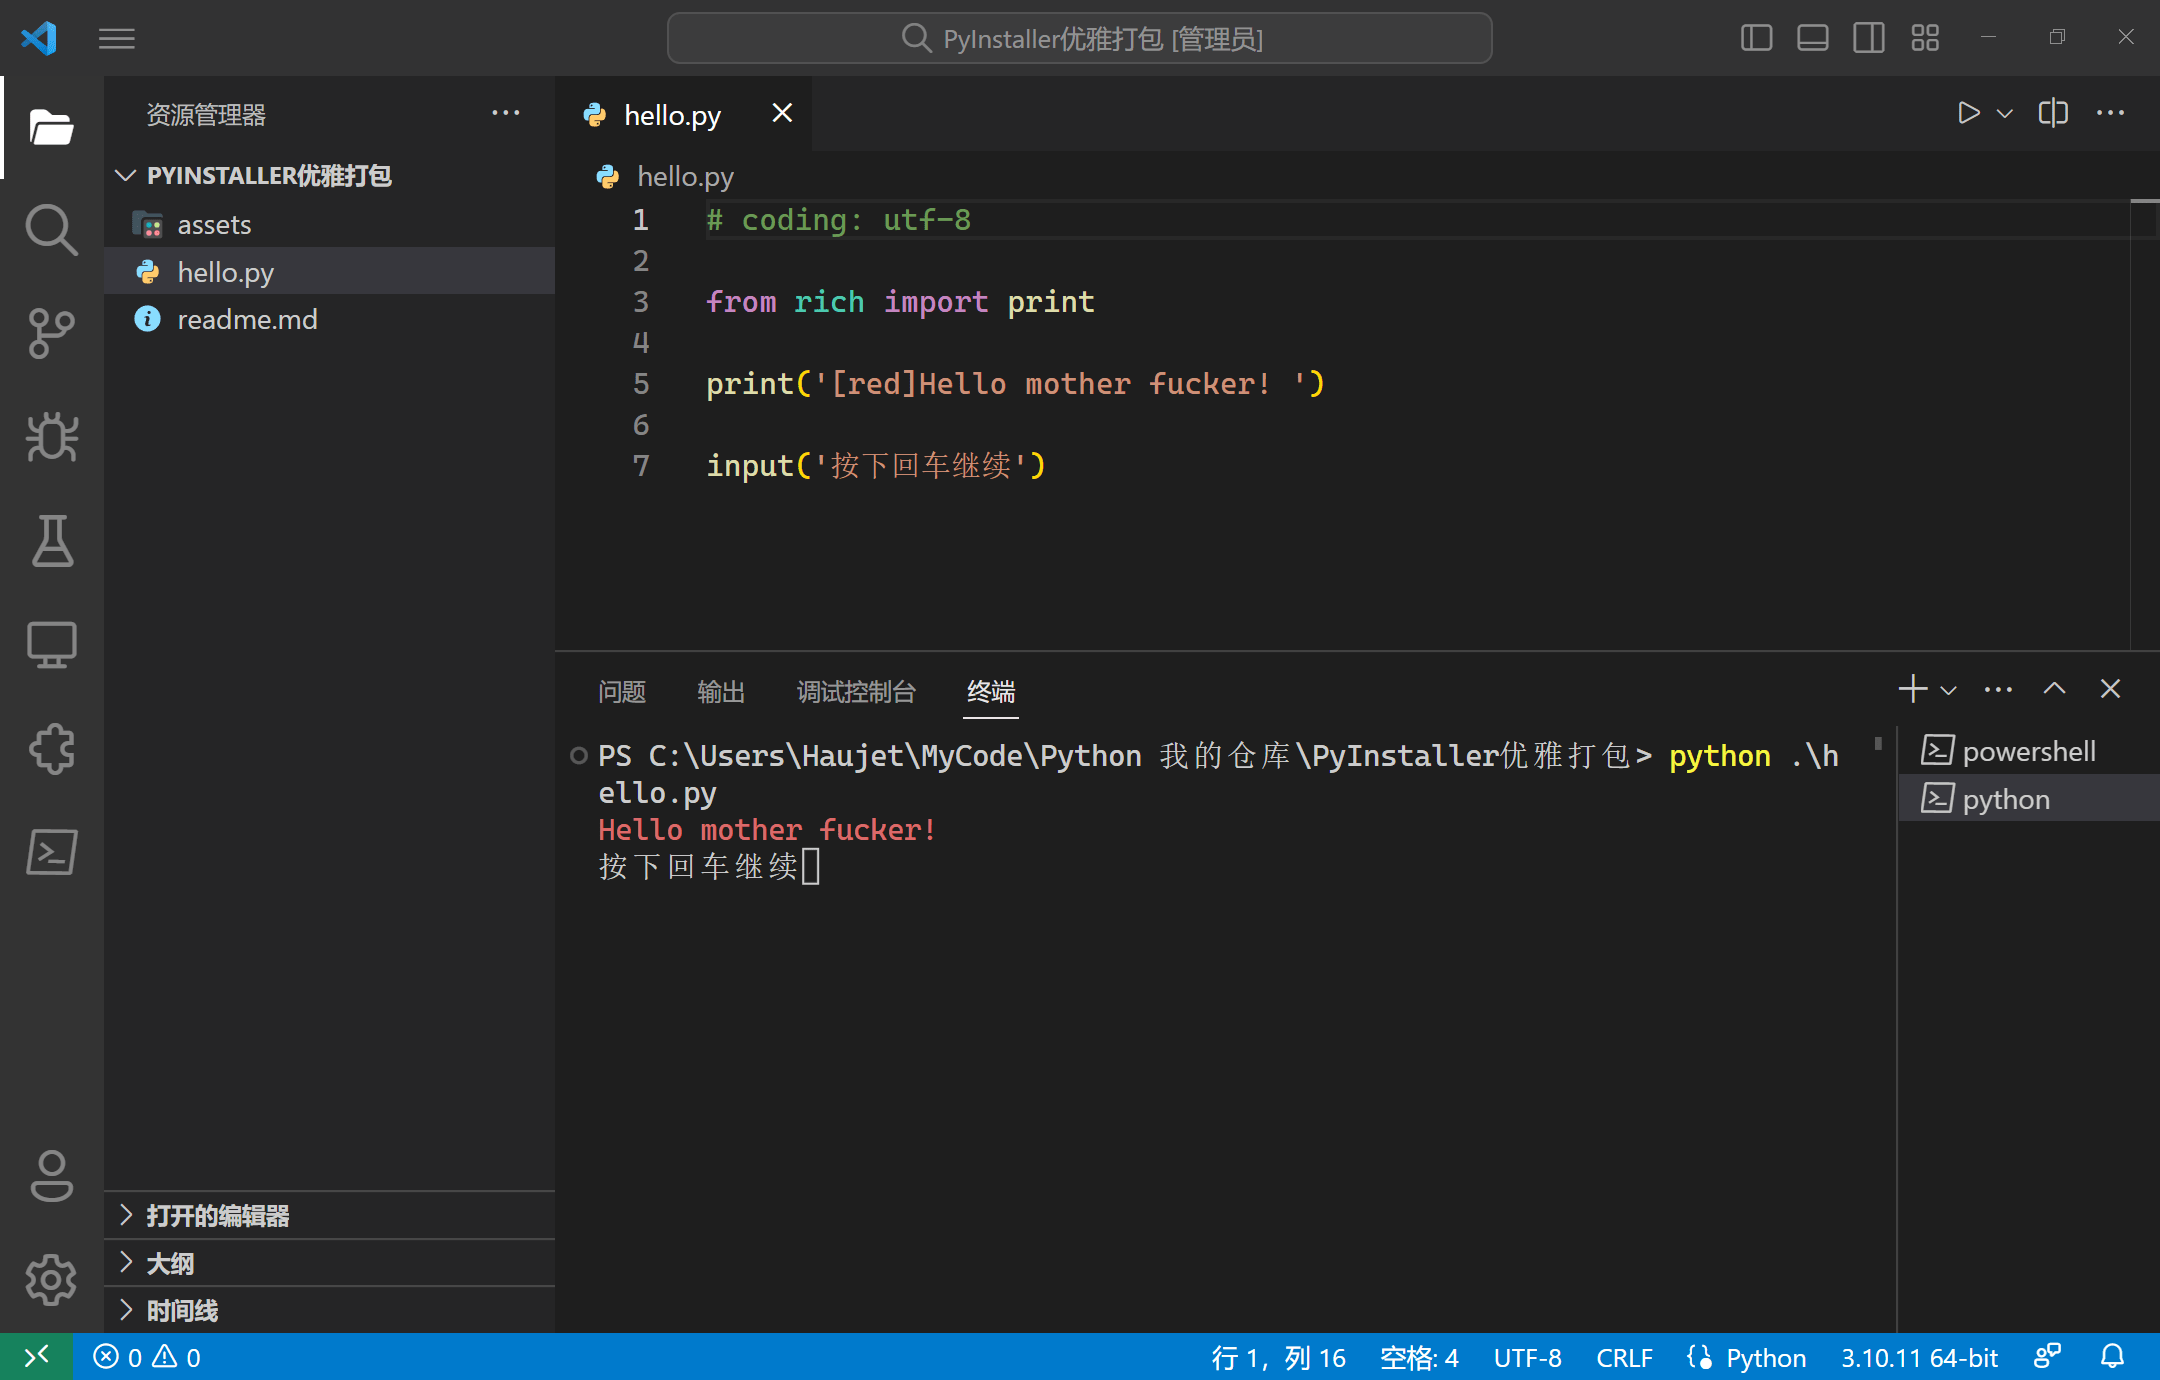Run Python file with play button
This screenshot has height=1380, width=2160.
[1968, 113]
